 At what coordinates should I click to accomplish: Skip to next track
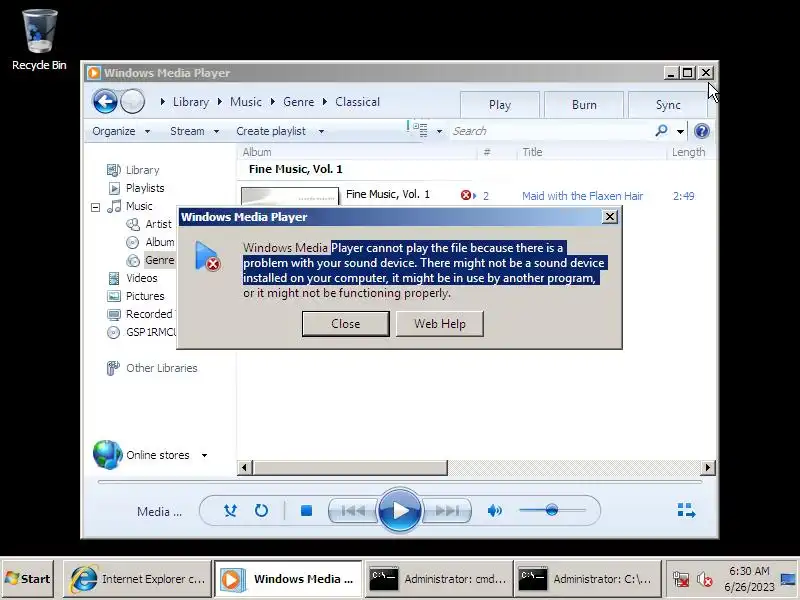click(447, 510)
